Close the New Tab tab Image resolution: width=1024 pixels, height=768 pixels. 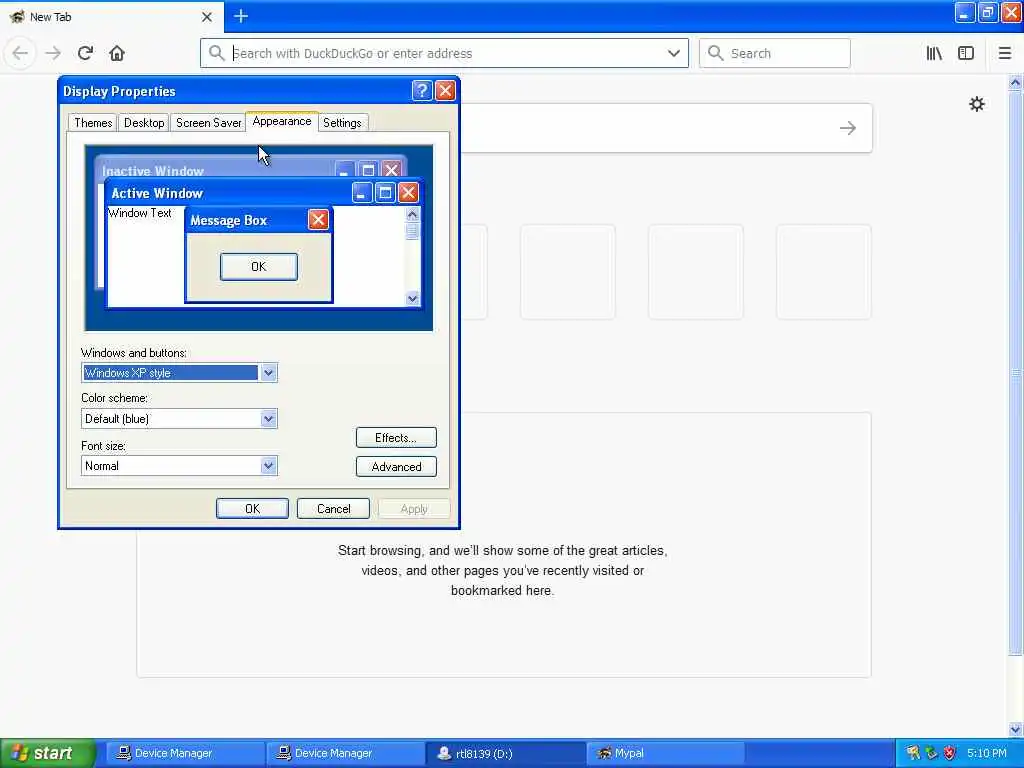coord(206,17)
